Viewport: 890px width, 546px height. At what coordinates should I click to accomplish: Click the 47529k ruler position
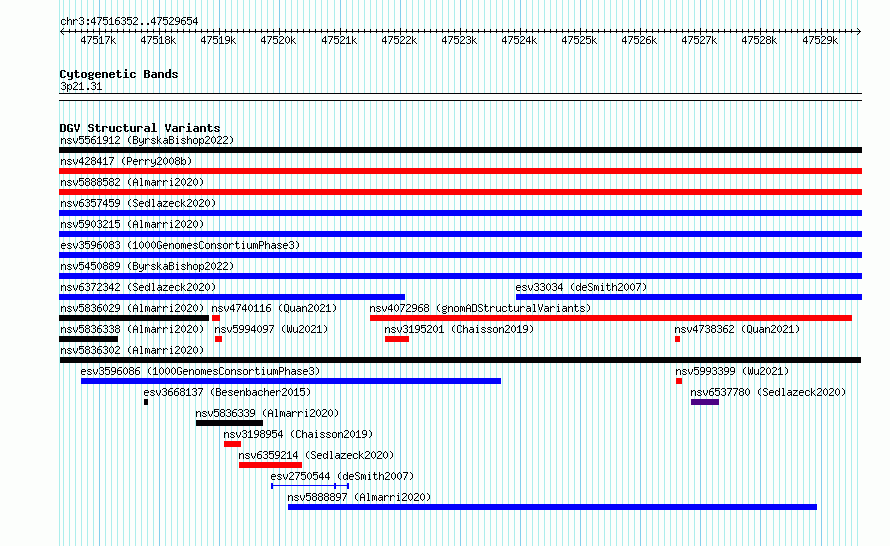point(820,40)
